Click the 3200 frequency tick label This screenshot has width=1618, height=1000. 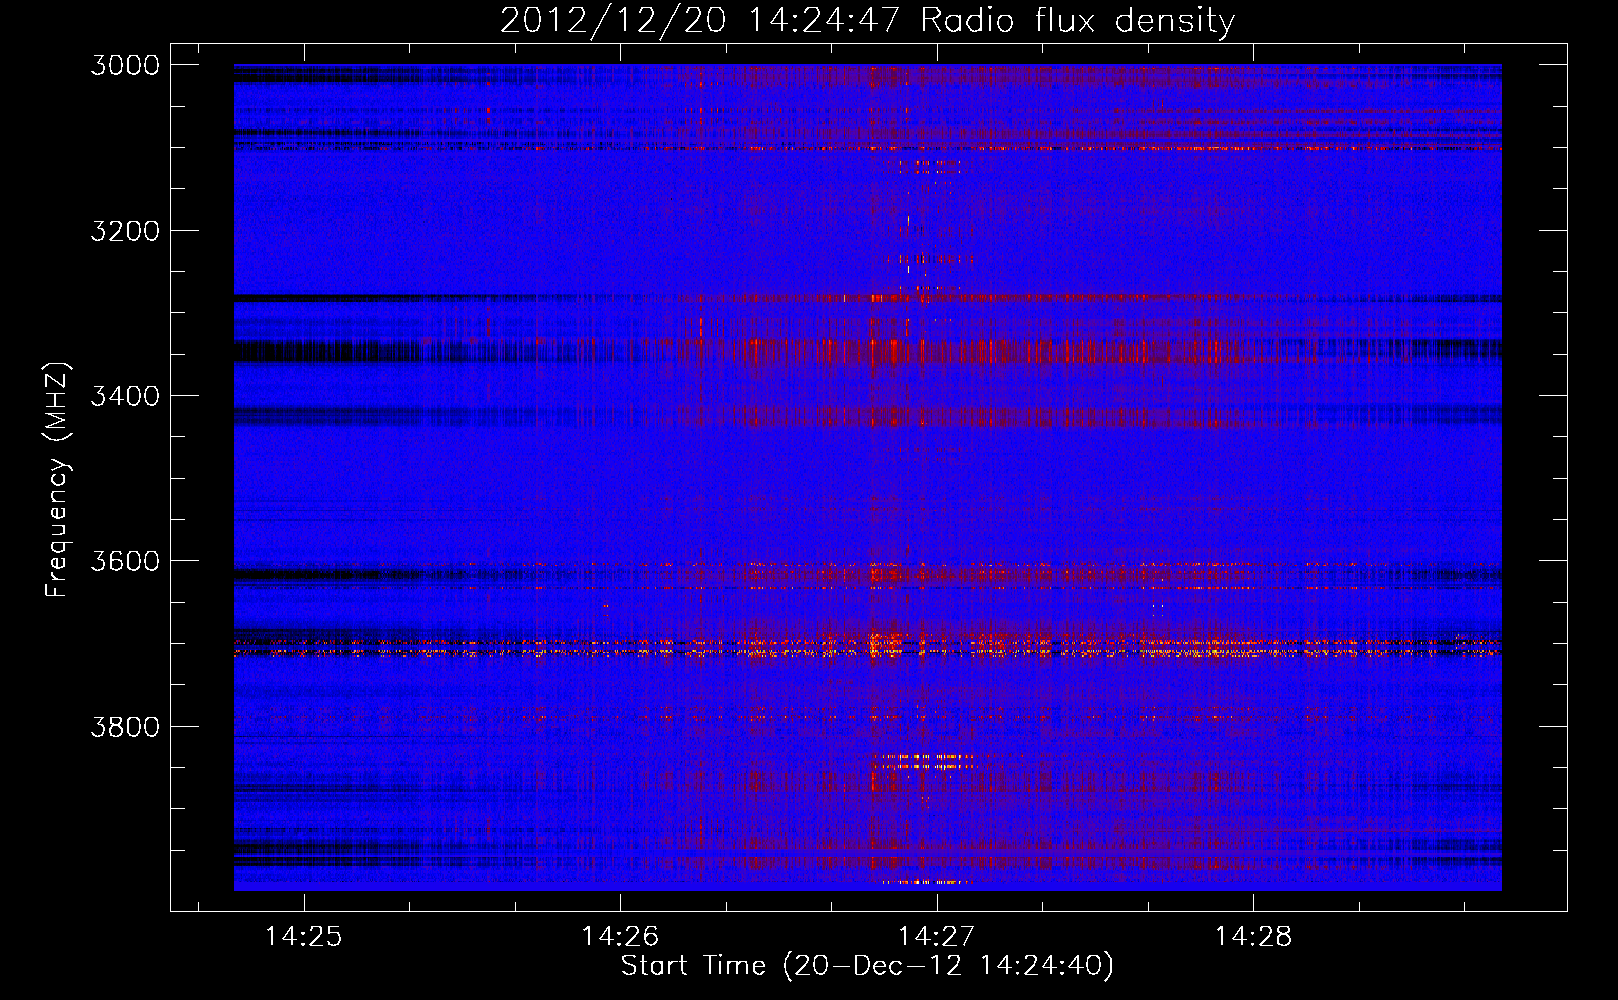point(125,231)
